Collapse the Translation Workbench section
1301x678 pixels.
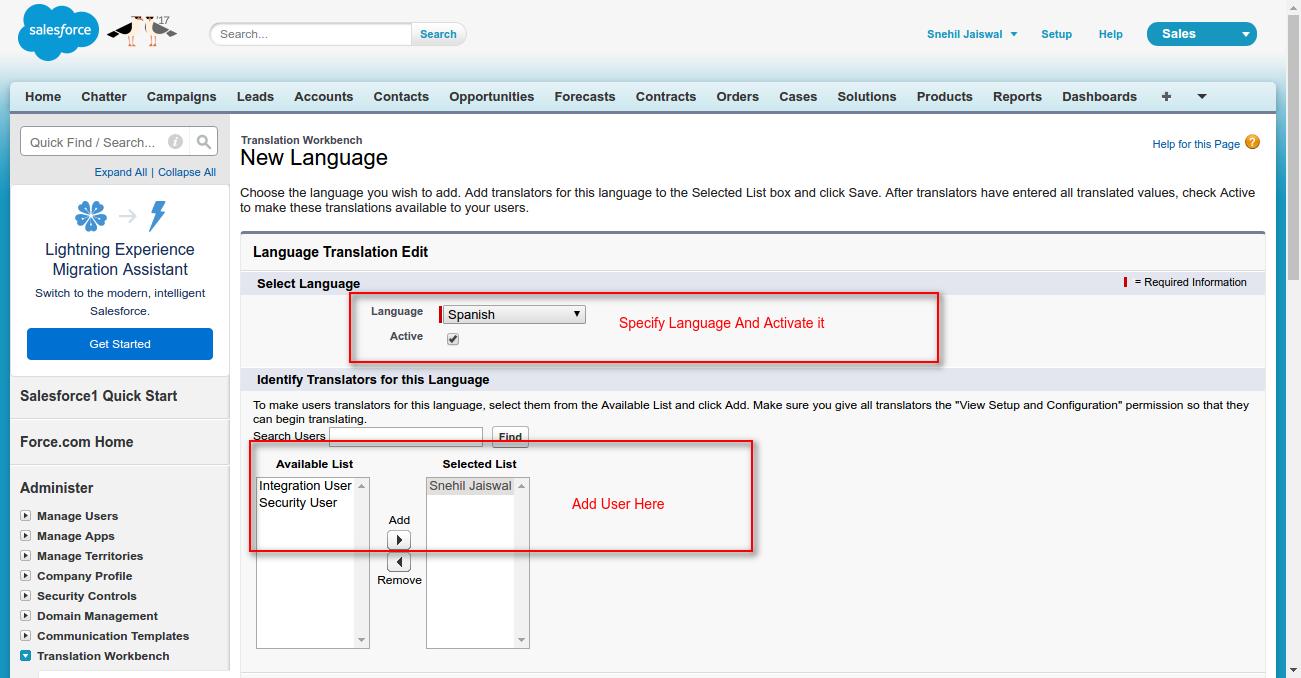pyautogui.click(x=26, y=656)
